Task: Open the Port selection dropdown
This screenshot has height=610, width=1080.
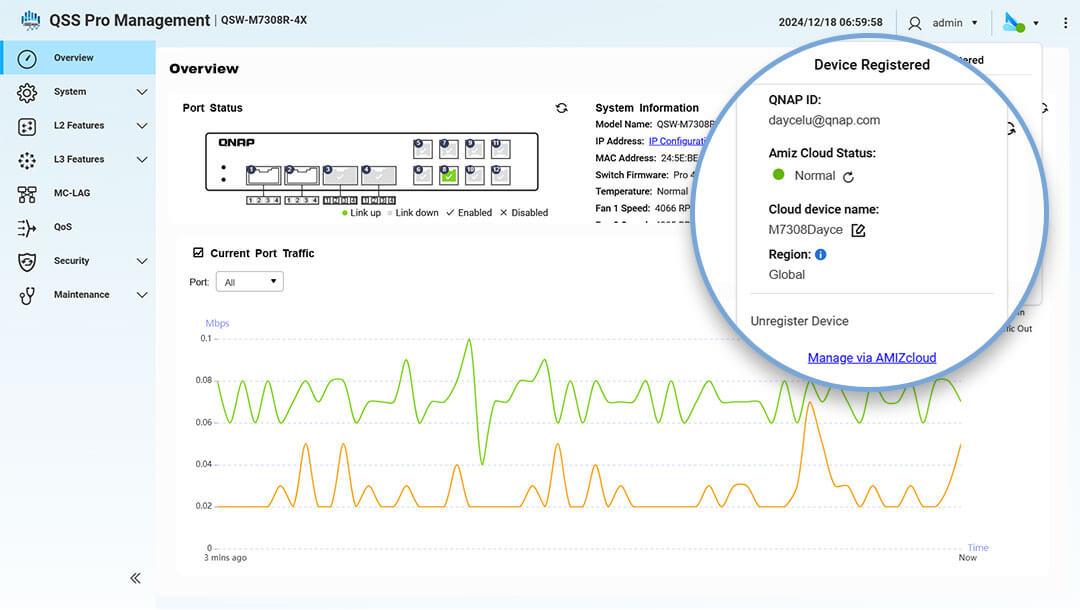Action: [x=250, y=282]
